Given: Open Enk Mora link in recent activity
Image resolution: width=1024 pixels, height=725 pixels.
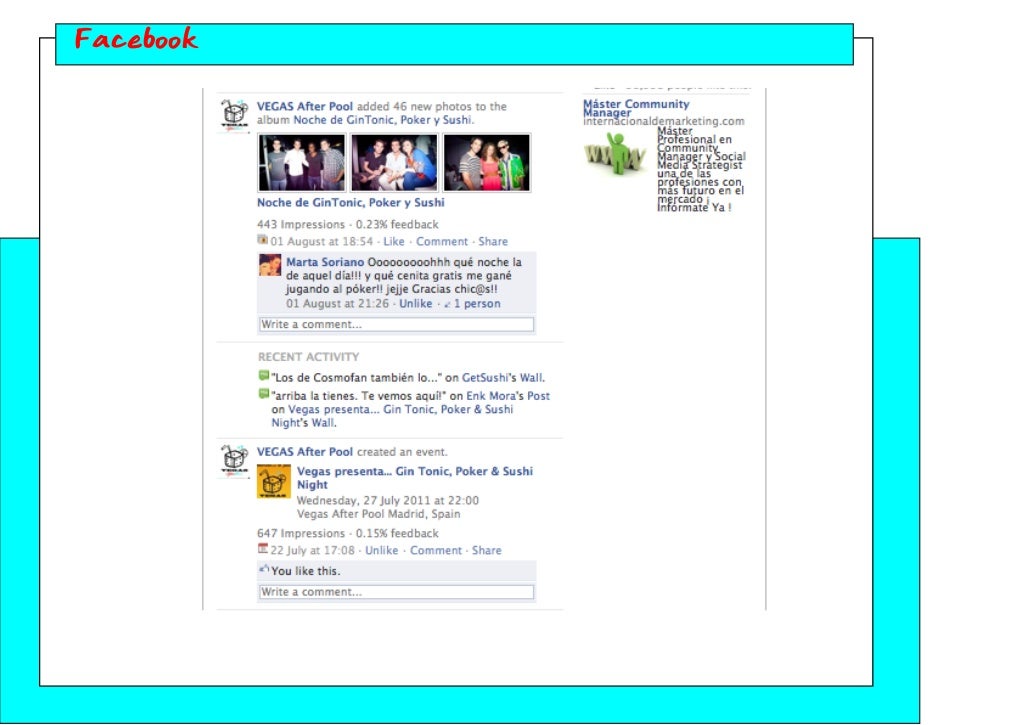Looking at the screenshot, I should tap(490, 396).
